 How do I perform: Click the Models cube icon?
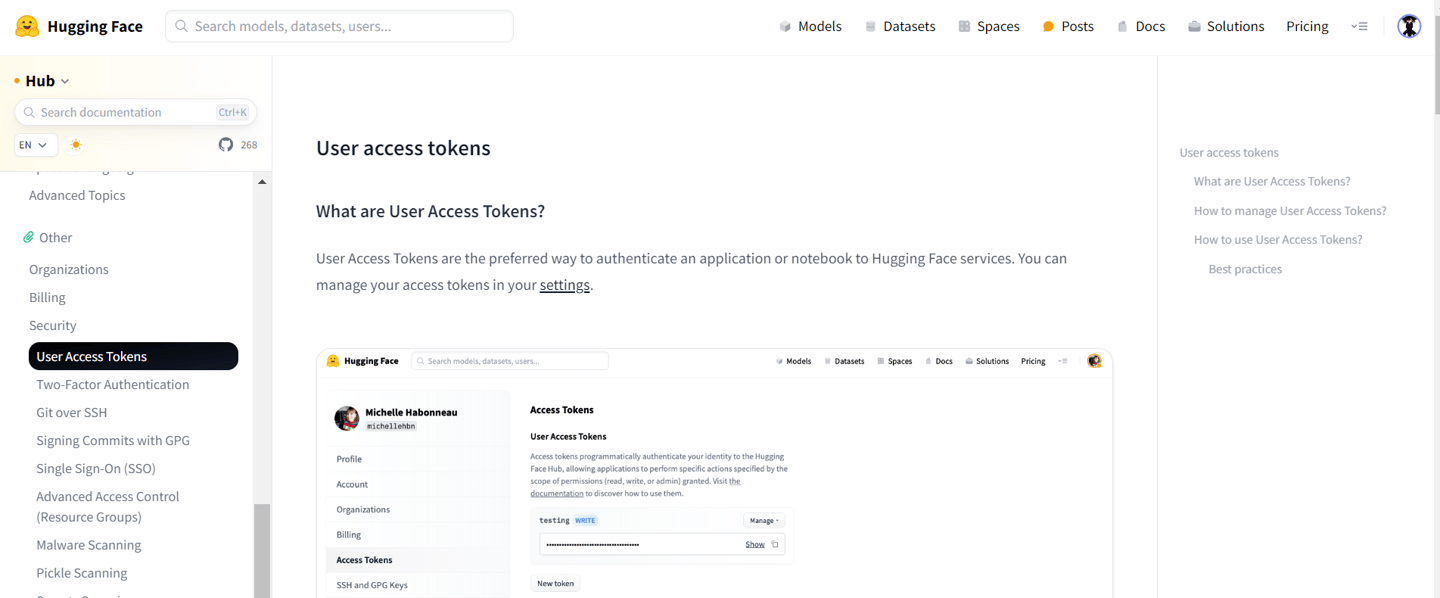coord(785,27)
